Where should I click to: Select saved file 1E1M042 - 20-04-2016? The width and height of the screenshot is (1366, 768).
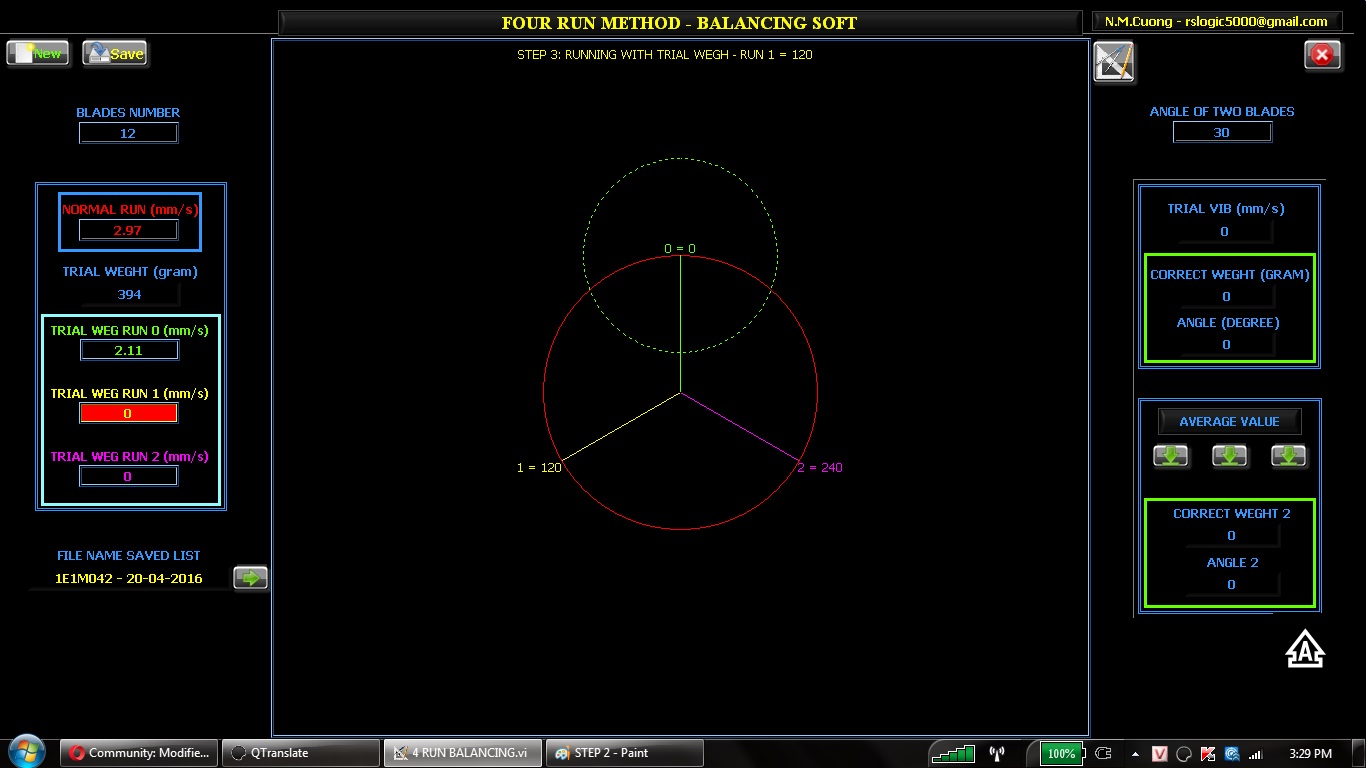tap(129, 578)
